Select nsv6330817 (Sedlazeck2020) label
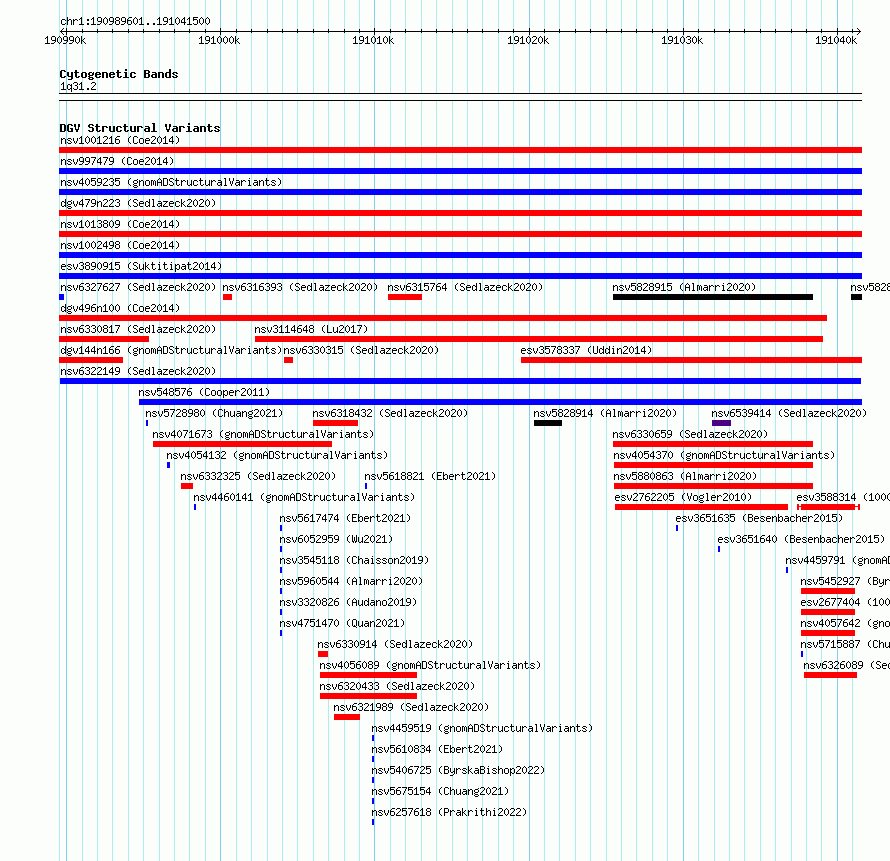 point(138,329)
